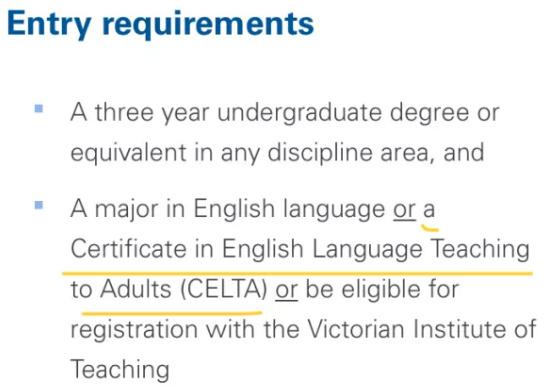The width and height of the screenshot is (548, 388).
Task: Click the yellow underline beneath 'to Adults (CELTA)'
Action: [172, 312]
